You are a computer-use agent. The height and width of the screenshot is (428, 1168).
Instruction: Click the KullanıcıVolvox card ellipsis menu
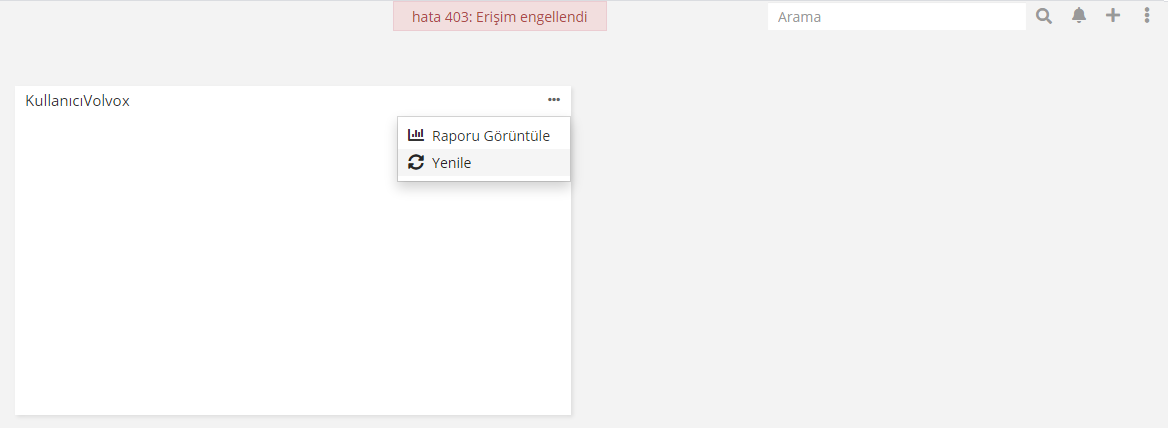click(553, 100)
